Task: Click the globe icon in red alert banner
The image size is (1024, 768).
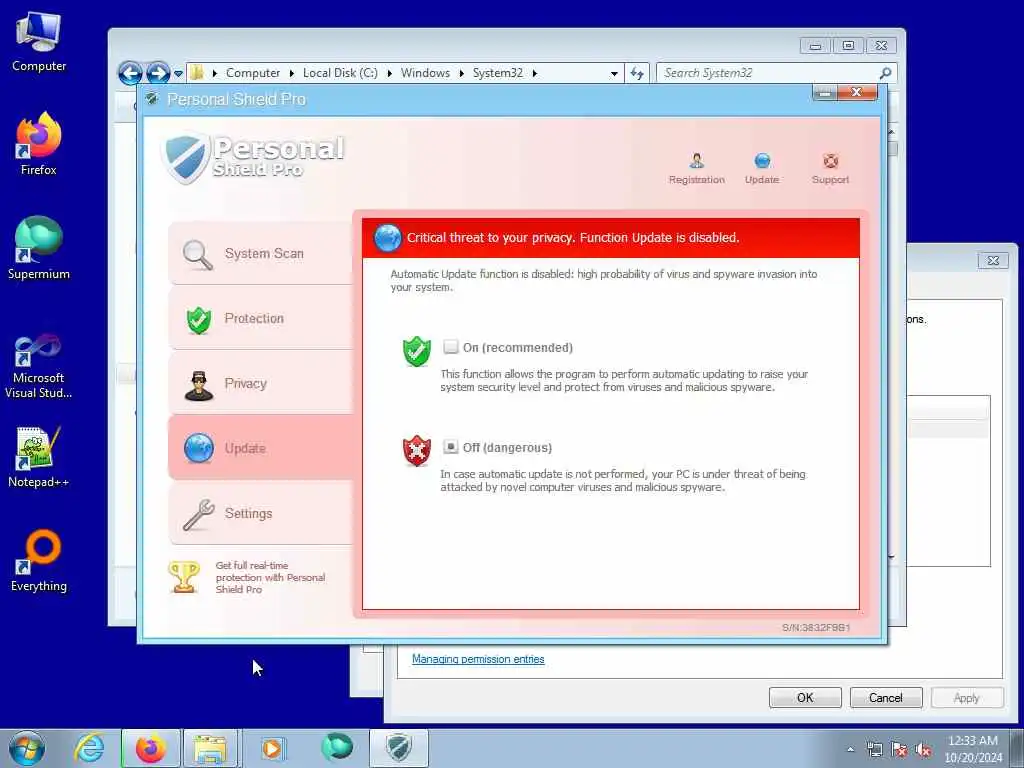Action: tap(387, 238)
